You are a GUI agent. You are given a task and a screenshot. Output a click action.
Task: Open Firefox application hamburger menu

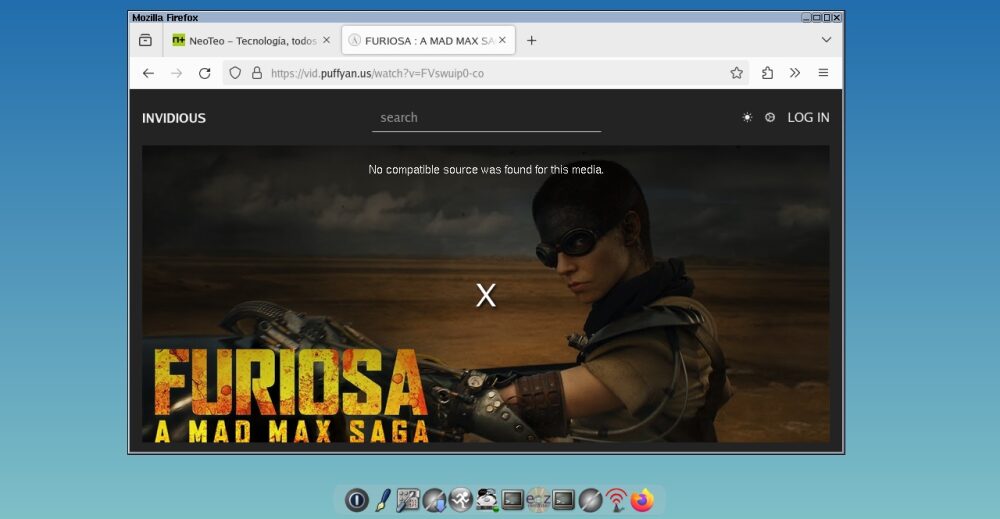(x=823, y=73)
